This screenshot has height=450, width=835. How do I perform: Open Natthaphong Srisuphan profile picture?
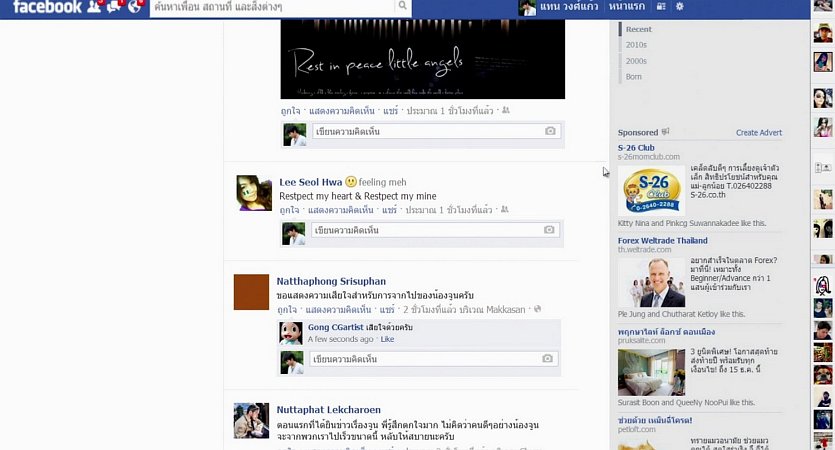coord(251,291)
